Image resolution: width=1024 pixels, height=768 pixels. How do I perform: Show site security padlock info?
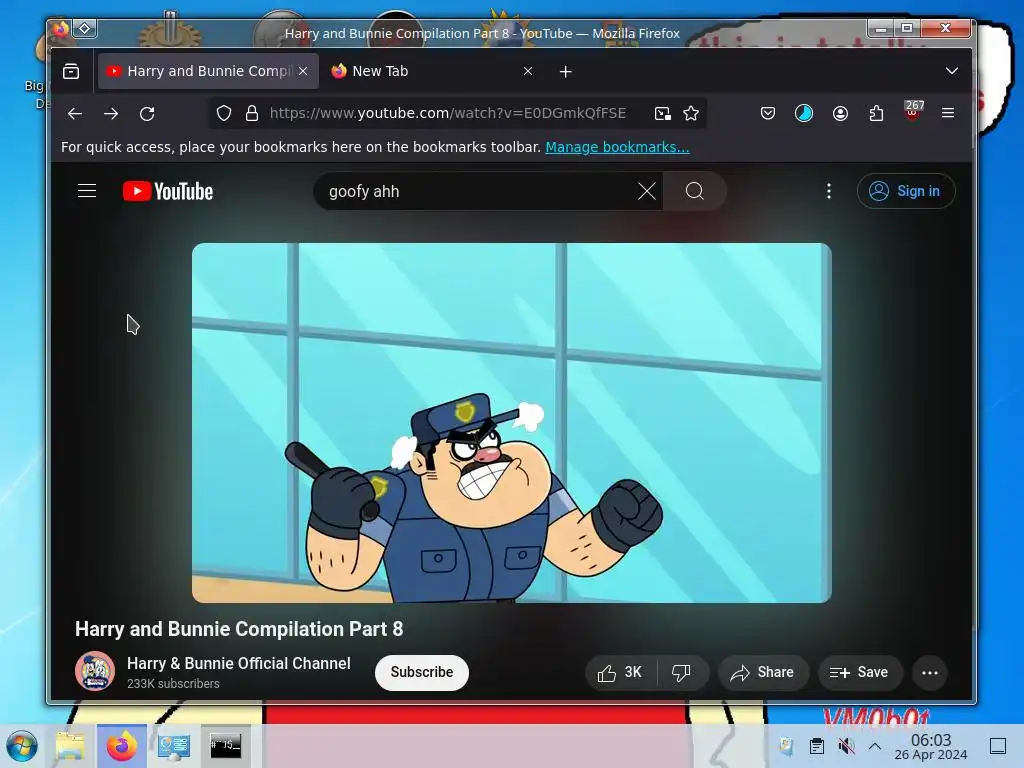pos(252,114)
